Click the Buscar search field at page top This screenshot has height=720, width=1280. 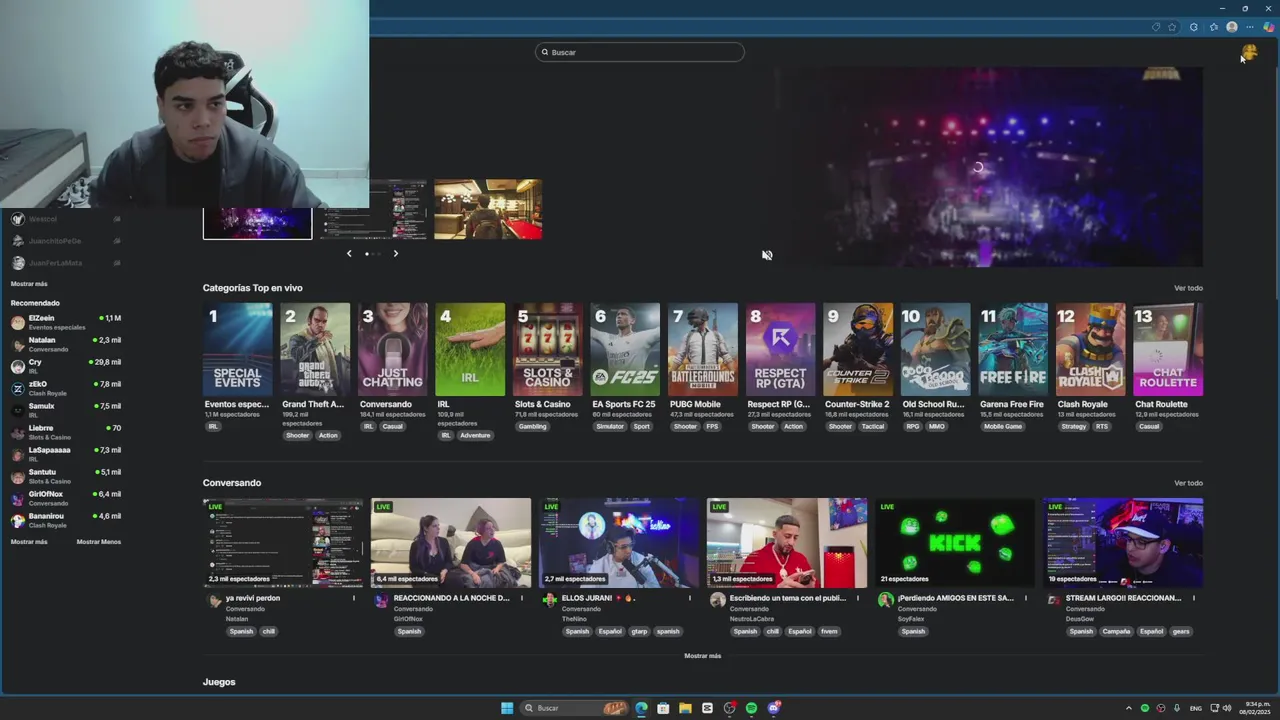[640, 52]
